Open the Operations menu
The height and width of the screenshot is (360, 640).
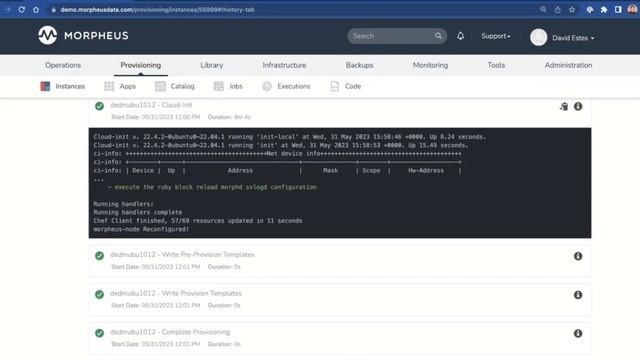(63, 65)
